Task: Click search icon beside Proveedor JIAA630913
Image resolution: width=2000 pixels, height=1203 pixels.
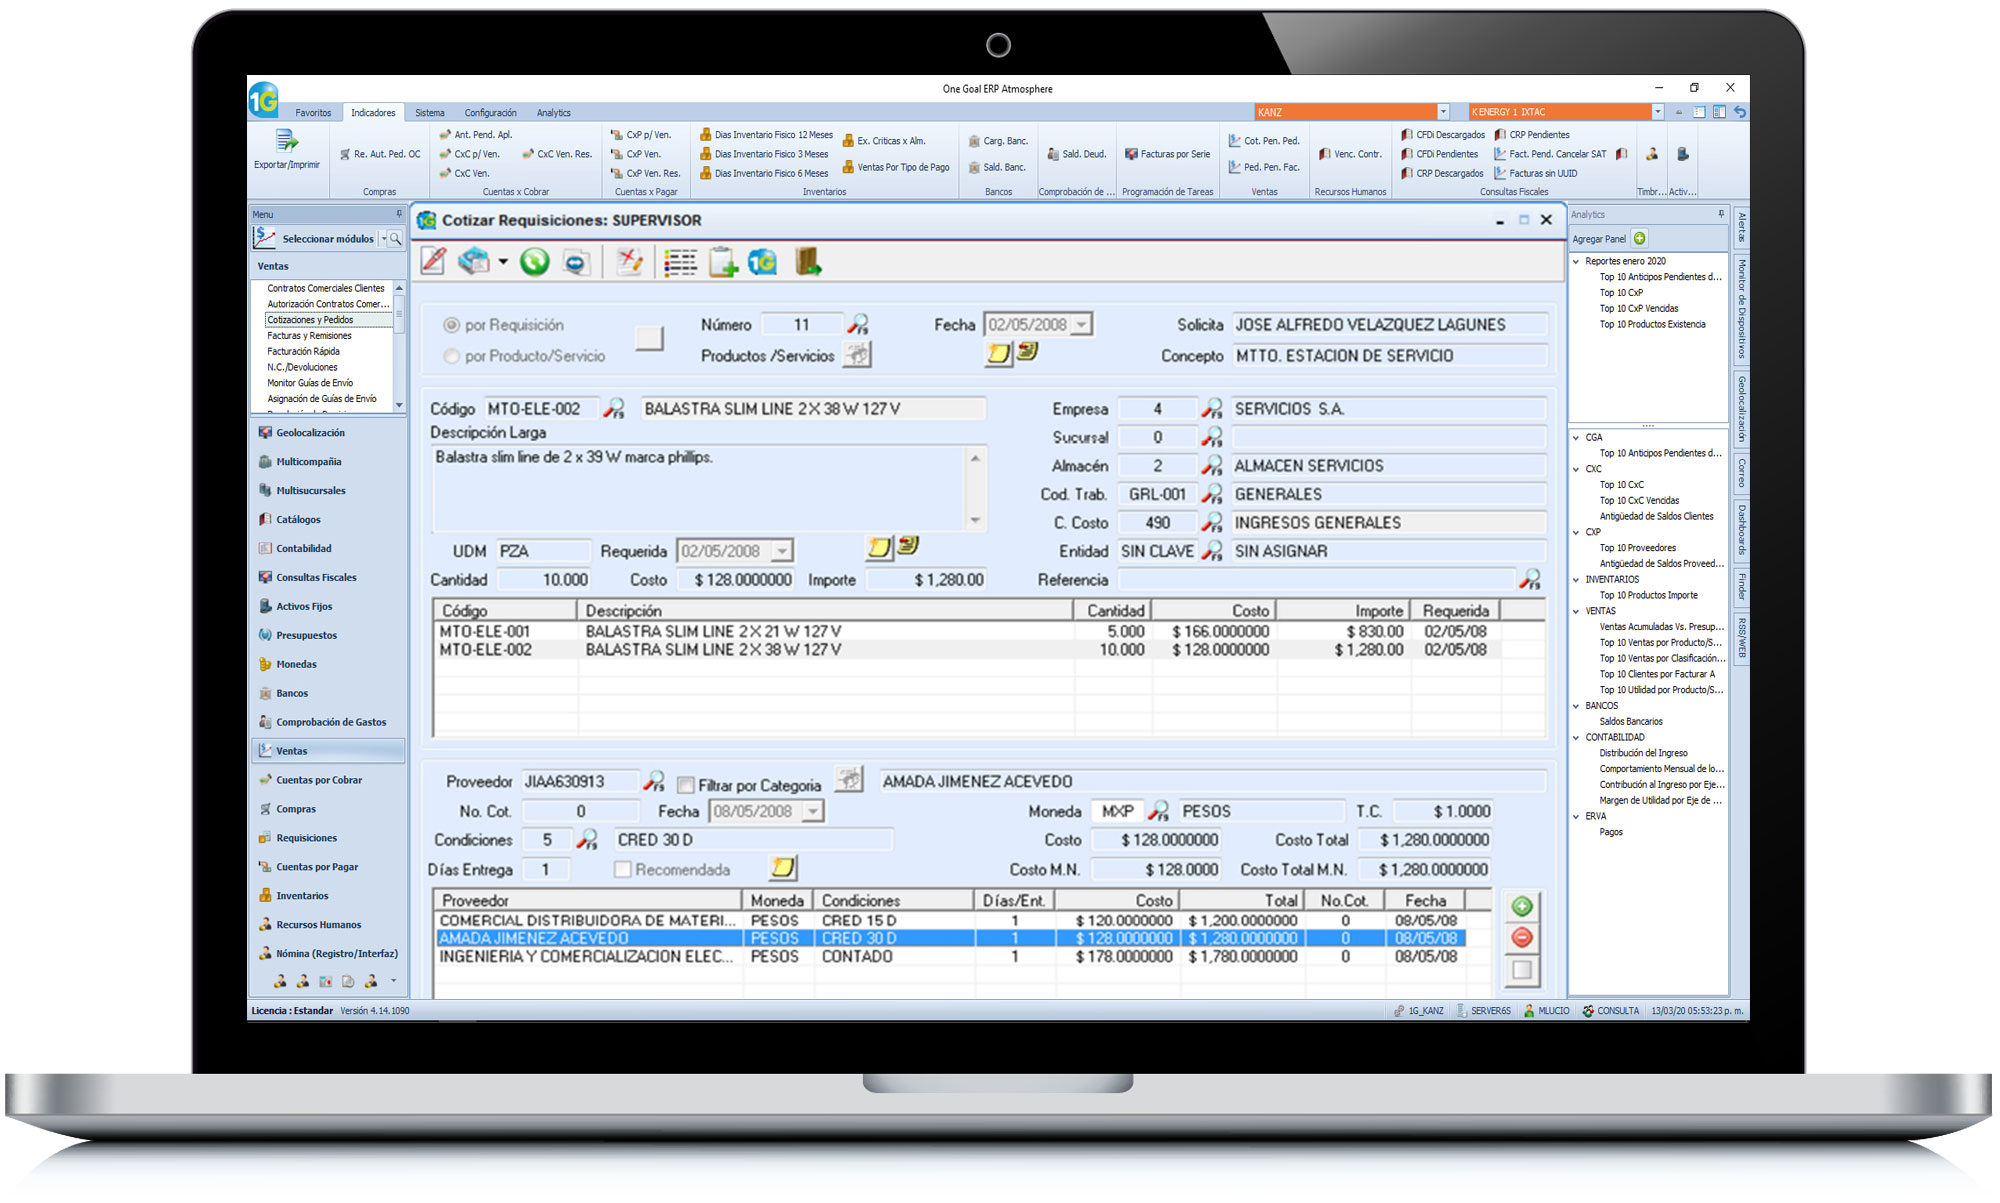Action: click(654, 781)
